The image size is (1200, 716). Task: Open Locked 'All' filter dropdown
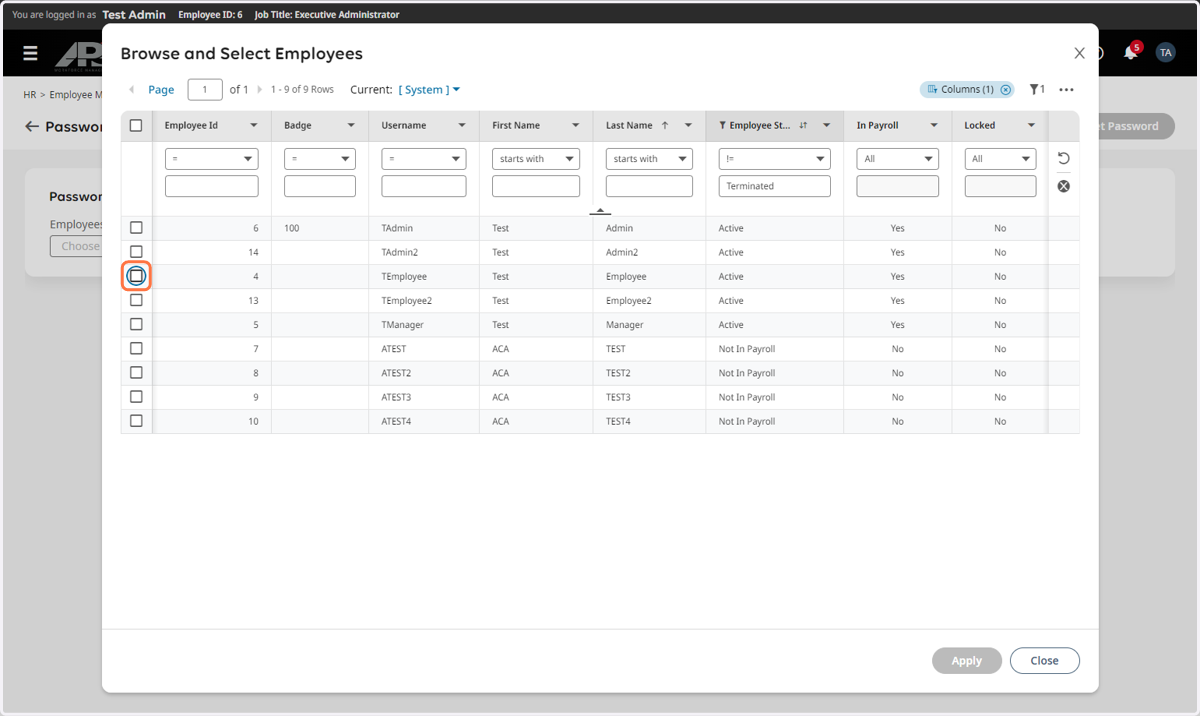pyautogui.click(x=1000, y=159)
